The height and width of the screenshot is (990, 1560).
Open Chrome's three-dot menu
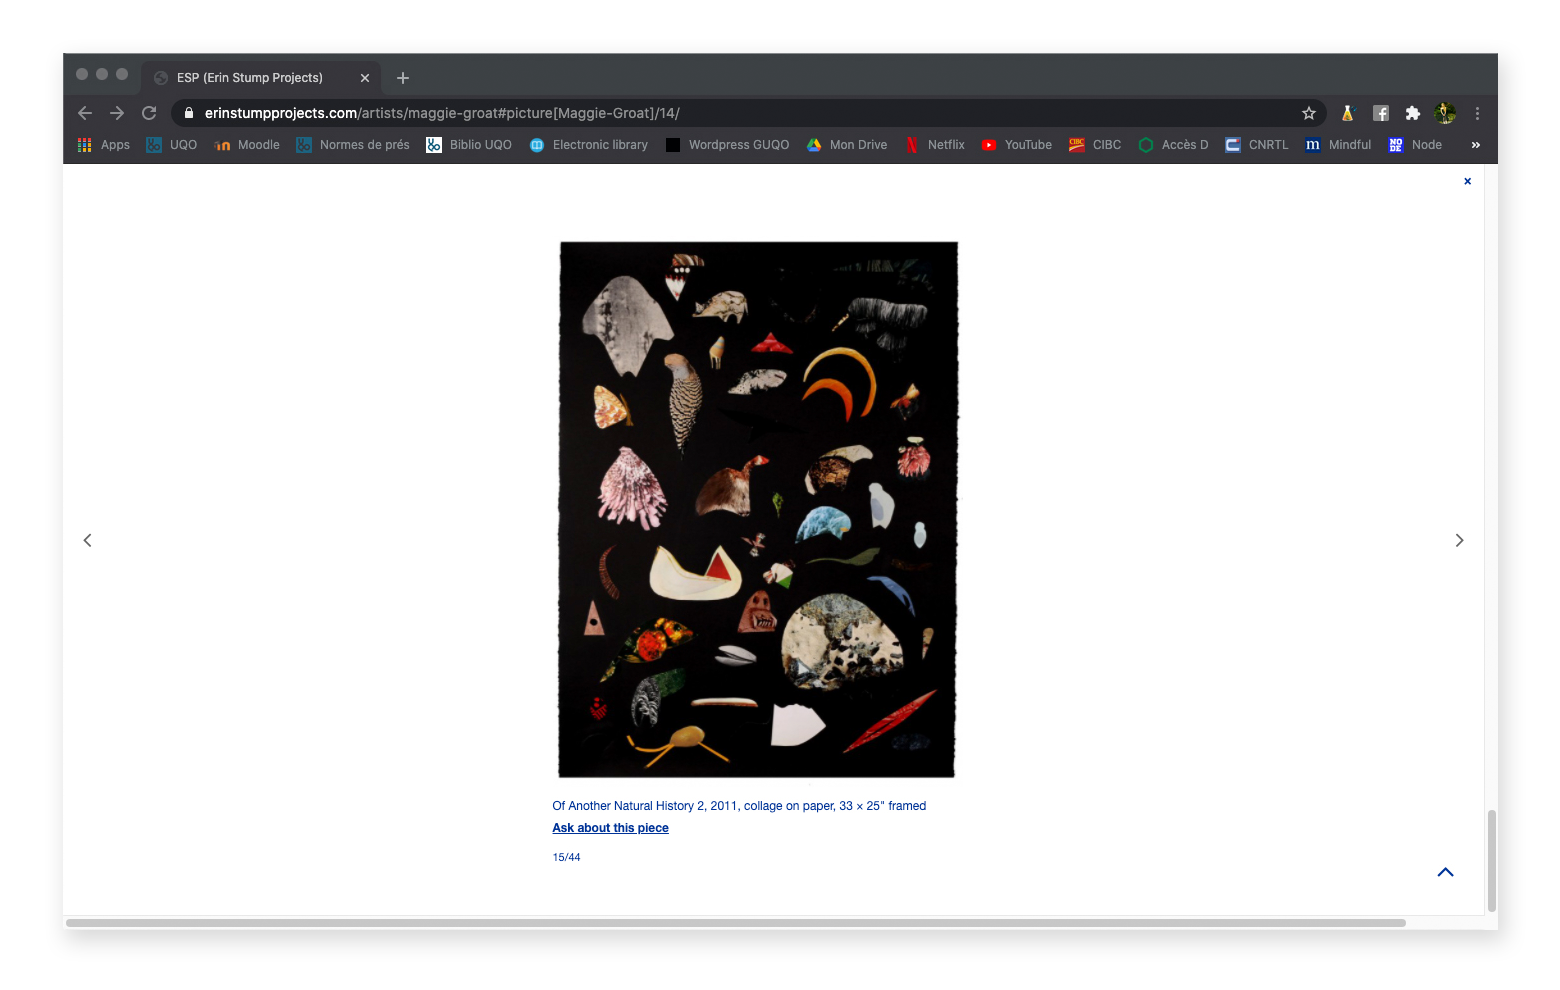pos(1477,113)
